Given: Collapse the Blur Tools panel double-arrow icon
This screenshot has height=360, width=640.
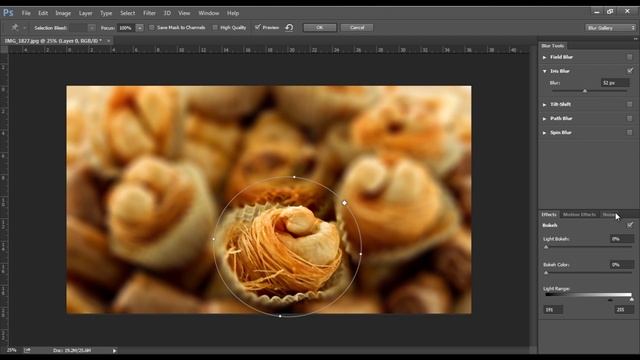Looking at the screenshot, I should (635, 39).
